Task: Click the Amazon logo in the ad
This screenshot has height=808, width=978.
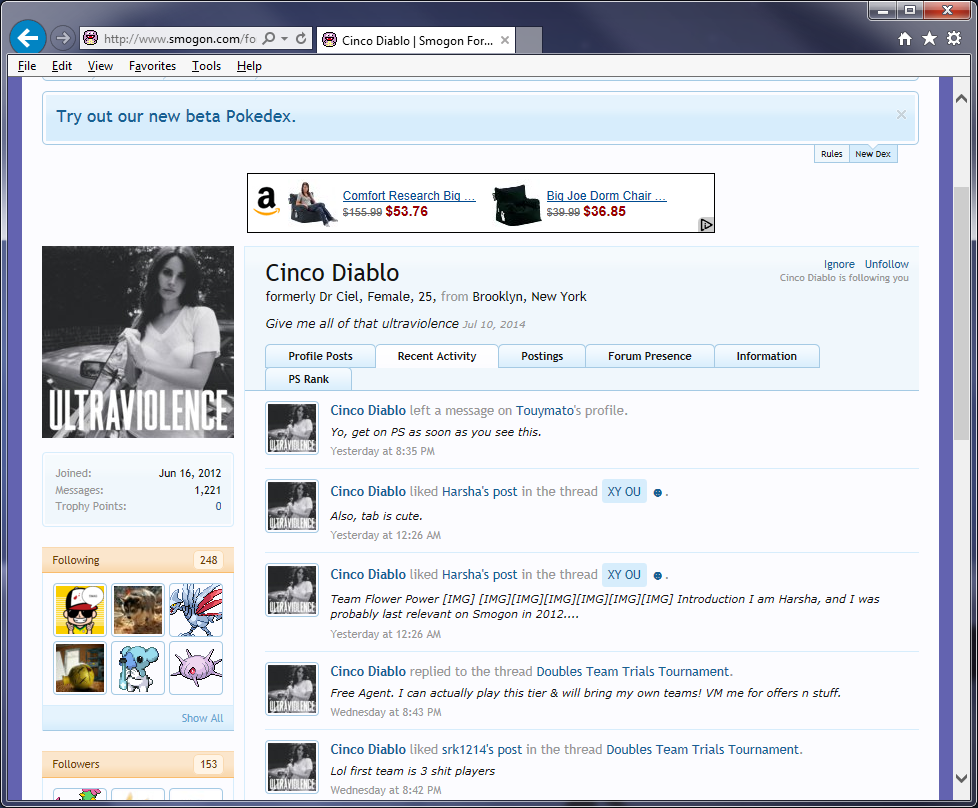Action: [267, 201]
